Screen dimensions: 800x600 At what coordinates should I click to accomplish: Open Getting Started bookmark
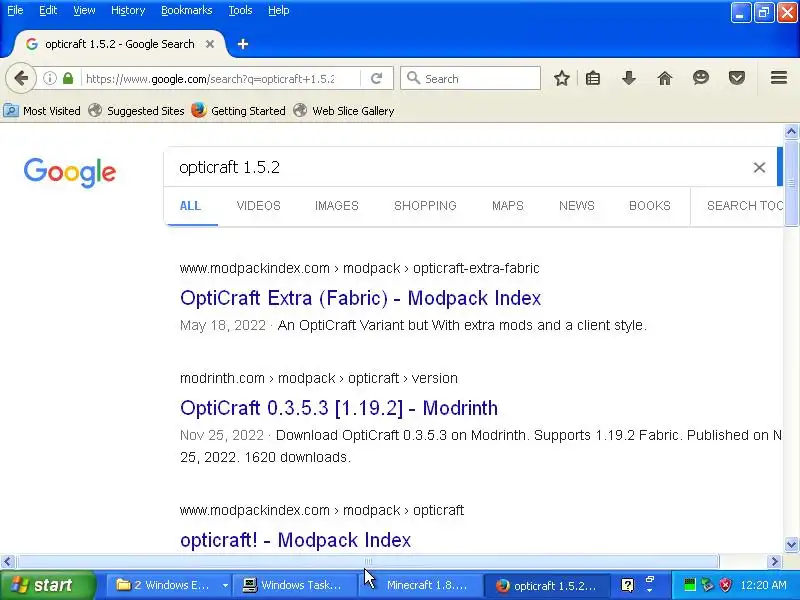pyautogui.click(x=239, y=111)
